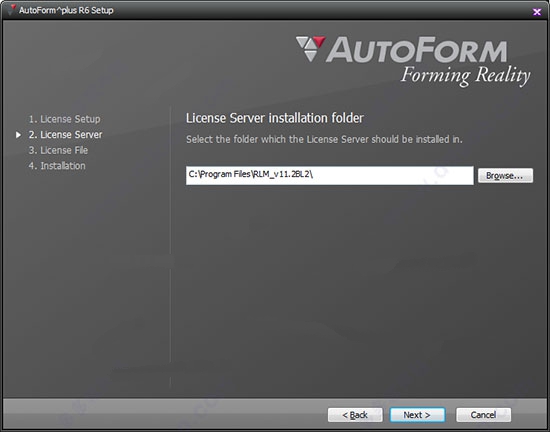Click the AutoForm wordmark text
The height and width of the screenshot is (432, 550).
pos(417,50)
